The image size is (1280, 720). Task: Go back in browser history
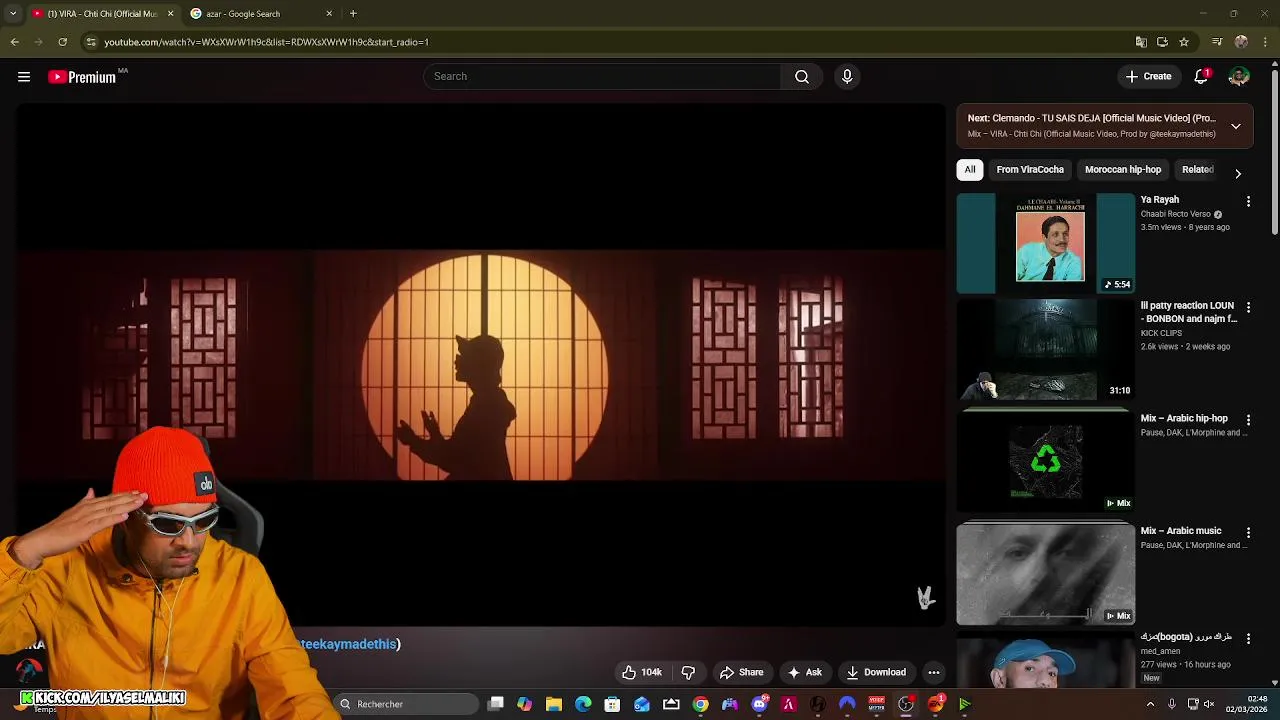pyautogui.click(x=14, y=42)
